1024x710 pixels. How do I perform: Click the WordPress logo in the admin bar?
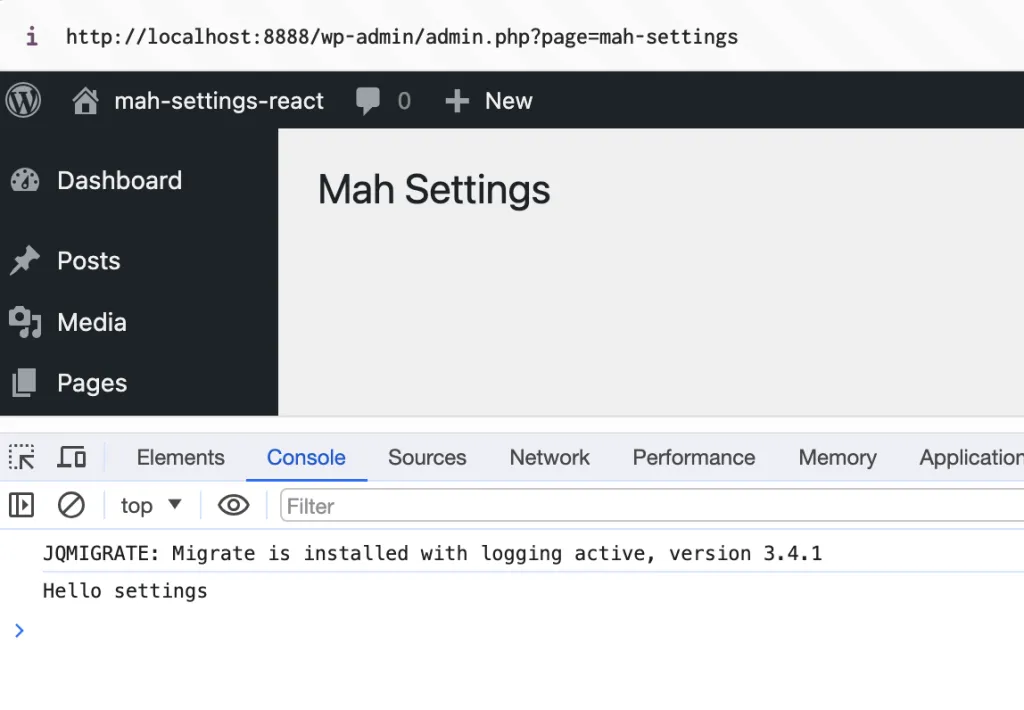[22, 100]
